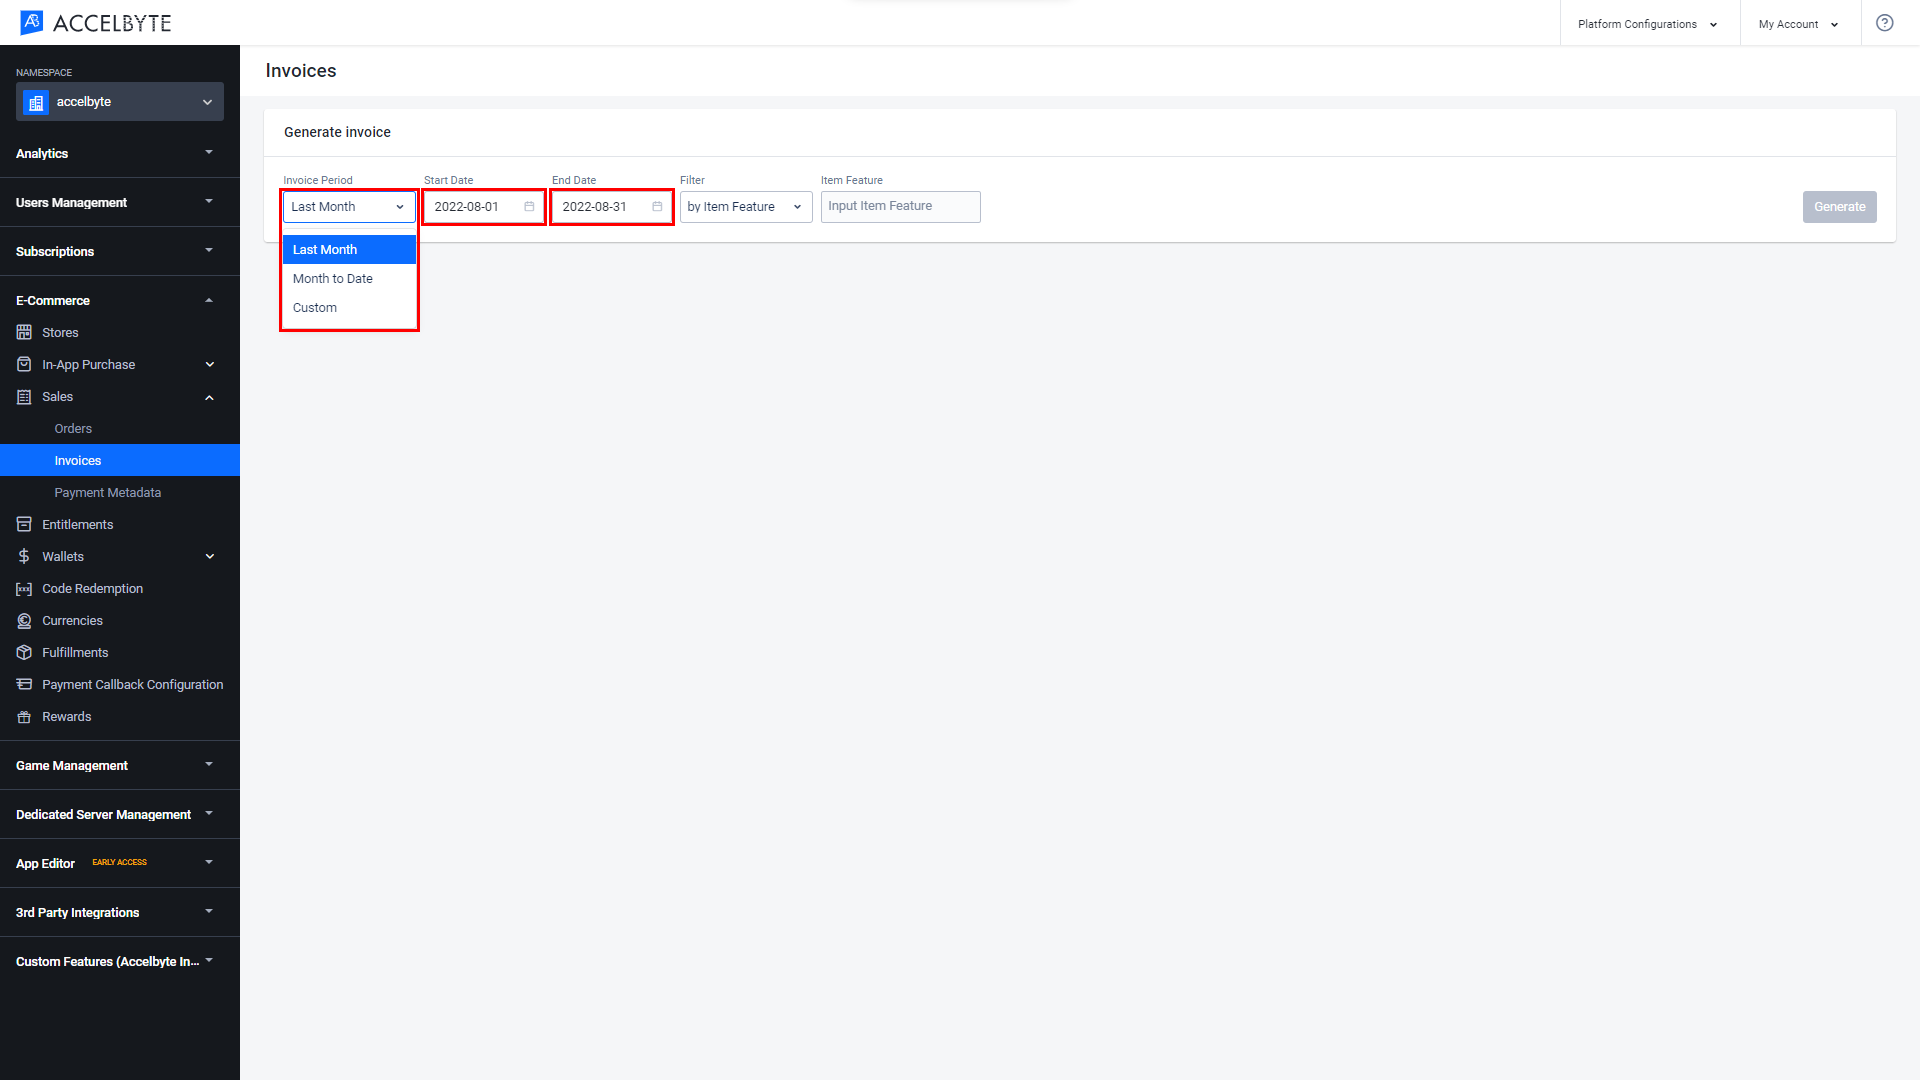Click the Start Date calendar picker
Image resolution: width=1920 pixels, height=1080 pixels.
529,207
